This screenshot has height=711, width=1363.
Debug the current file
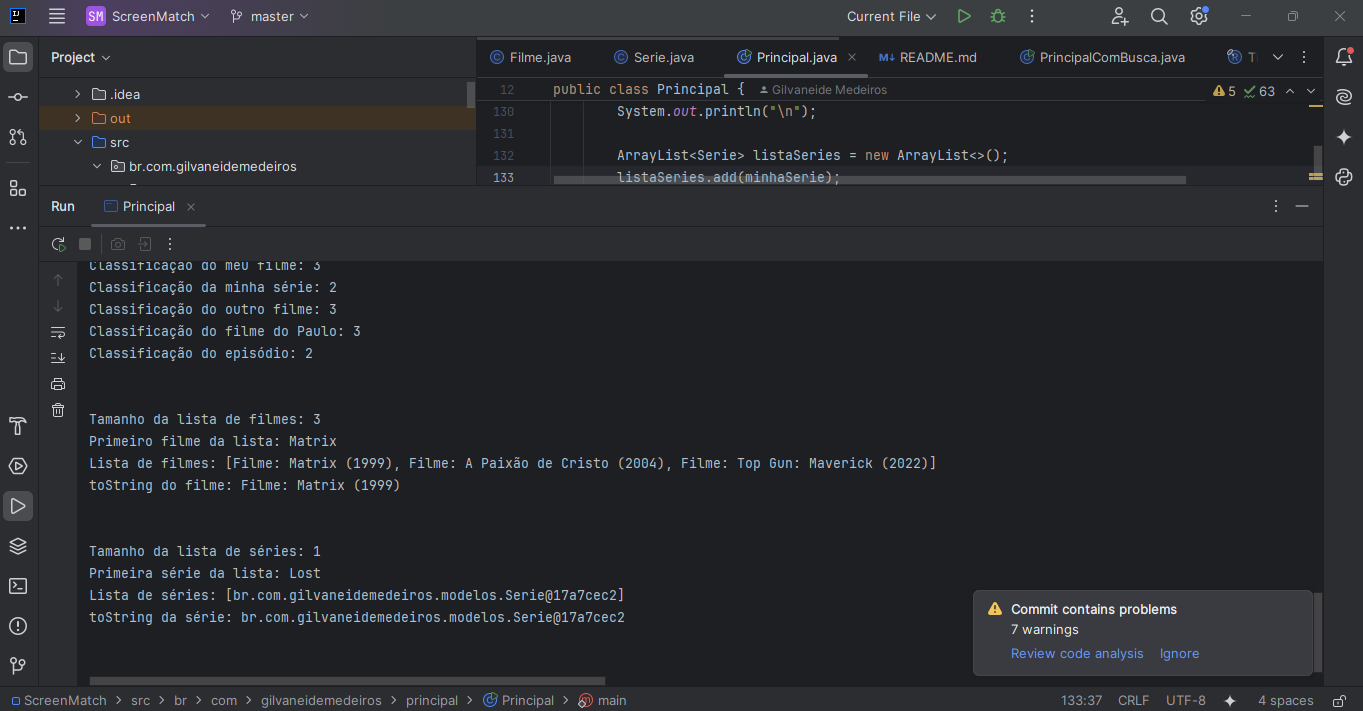point(998,16)
